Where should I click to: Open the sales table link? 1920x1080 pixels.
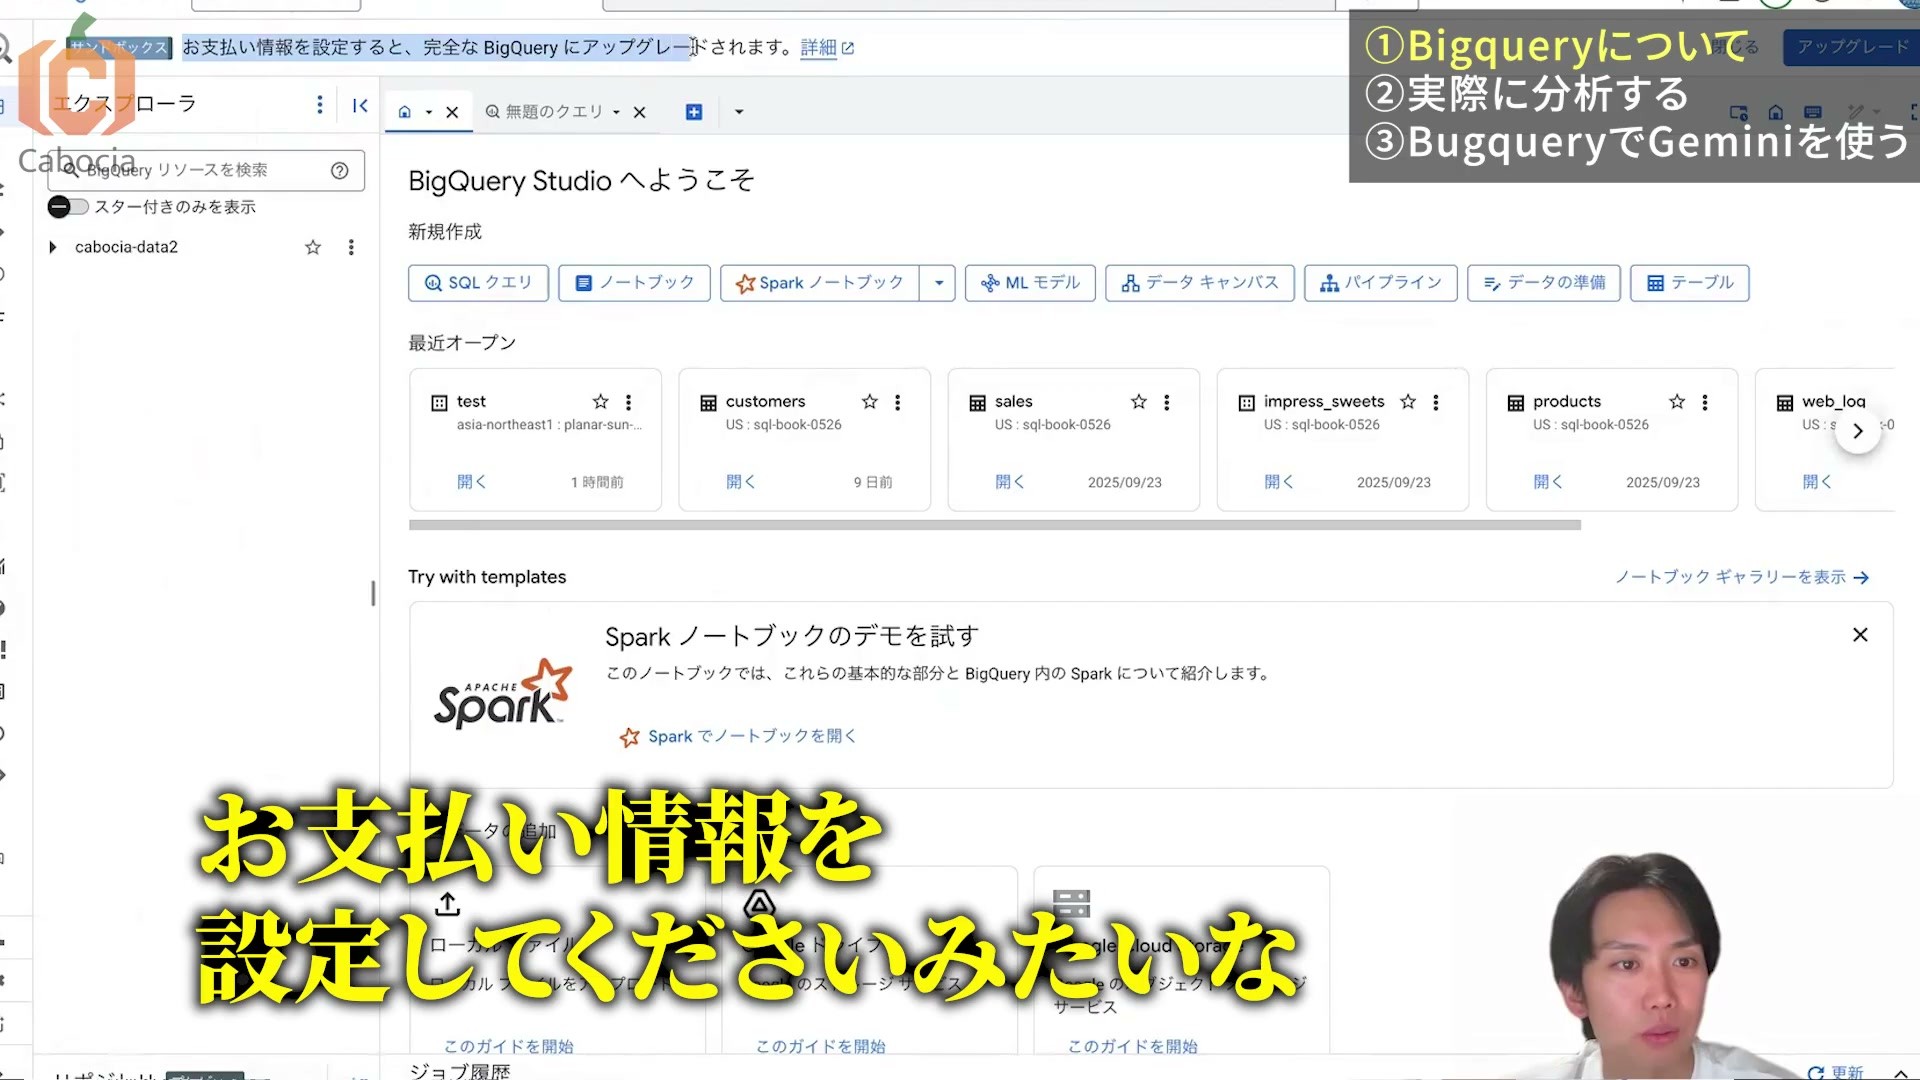[1009, 482]
